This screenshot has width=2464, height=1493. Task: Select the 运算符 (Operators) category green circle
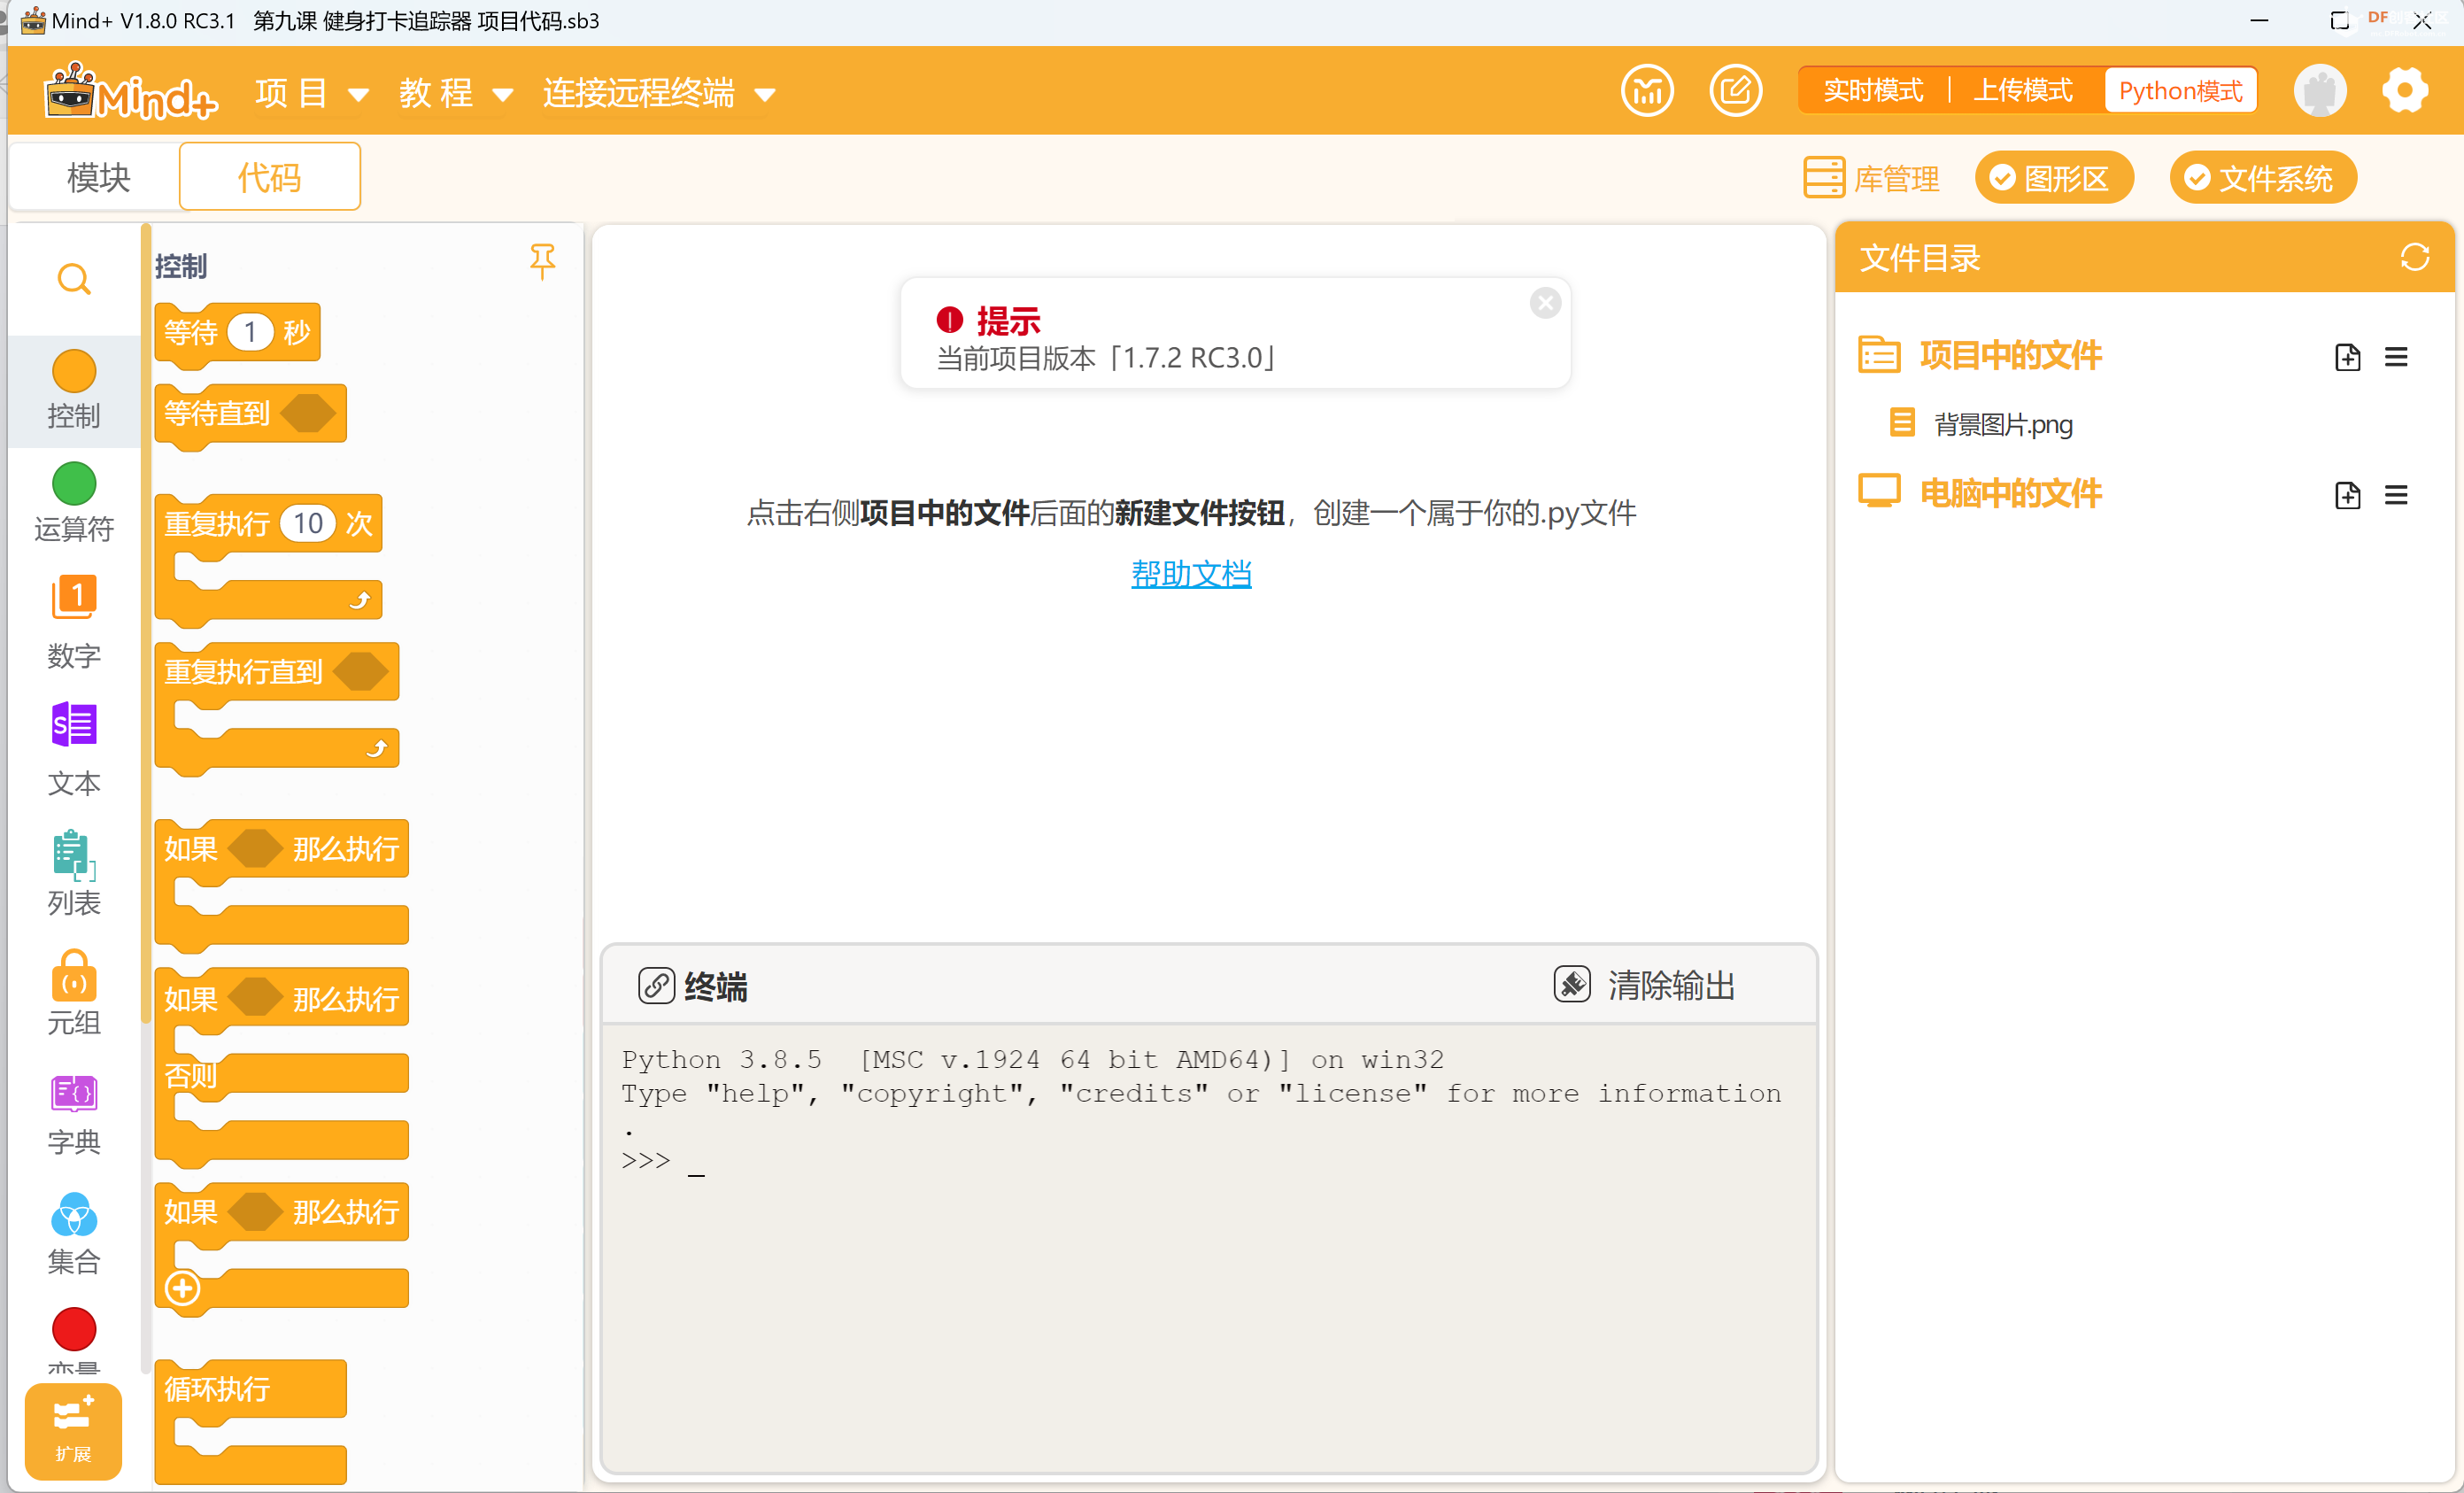click(73, 484)
